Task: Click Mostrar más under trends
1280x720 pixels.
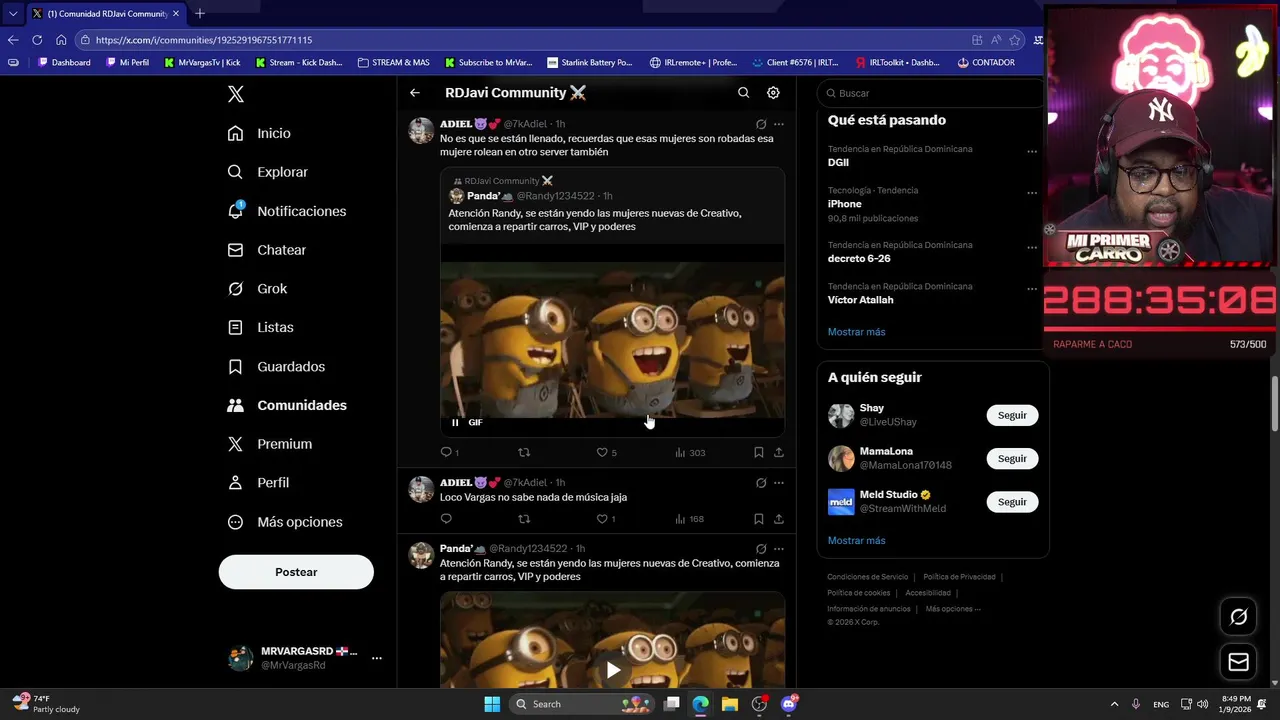Action: [x=856, y=332]
